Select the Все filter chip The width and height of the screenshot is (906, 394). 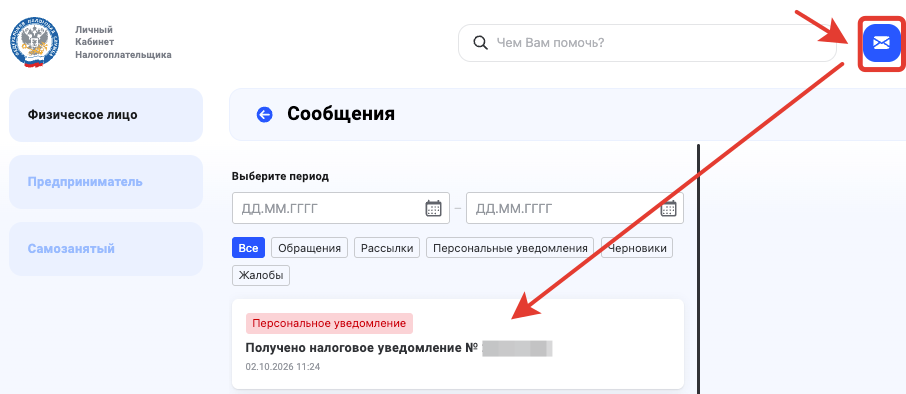click(248, 248)
